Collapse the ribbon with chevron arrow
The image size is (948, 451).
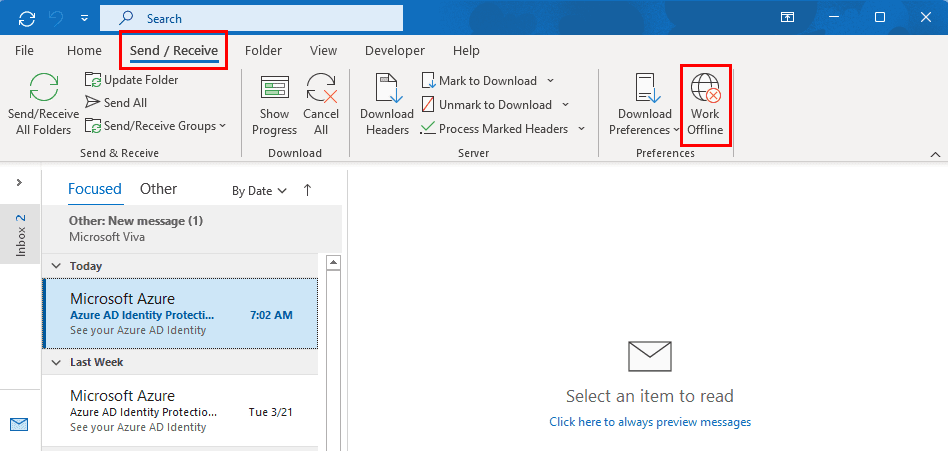935,155
